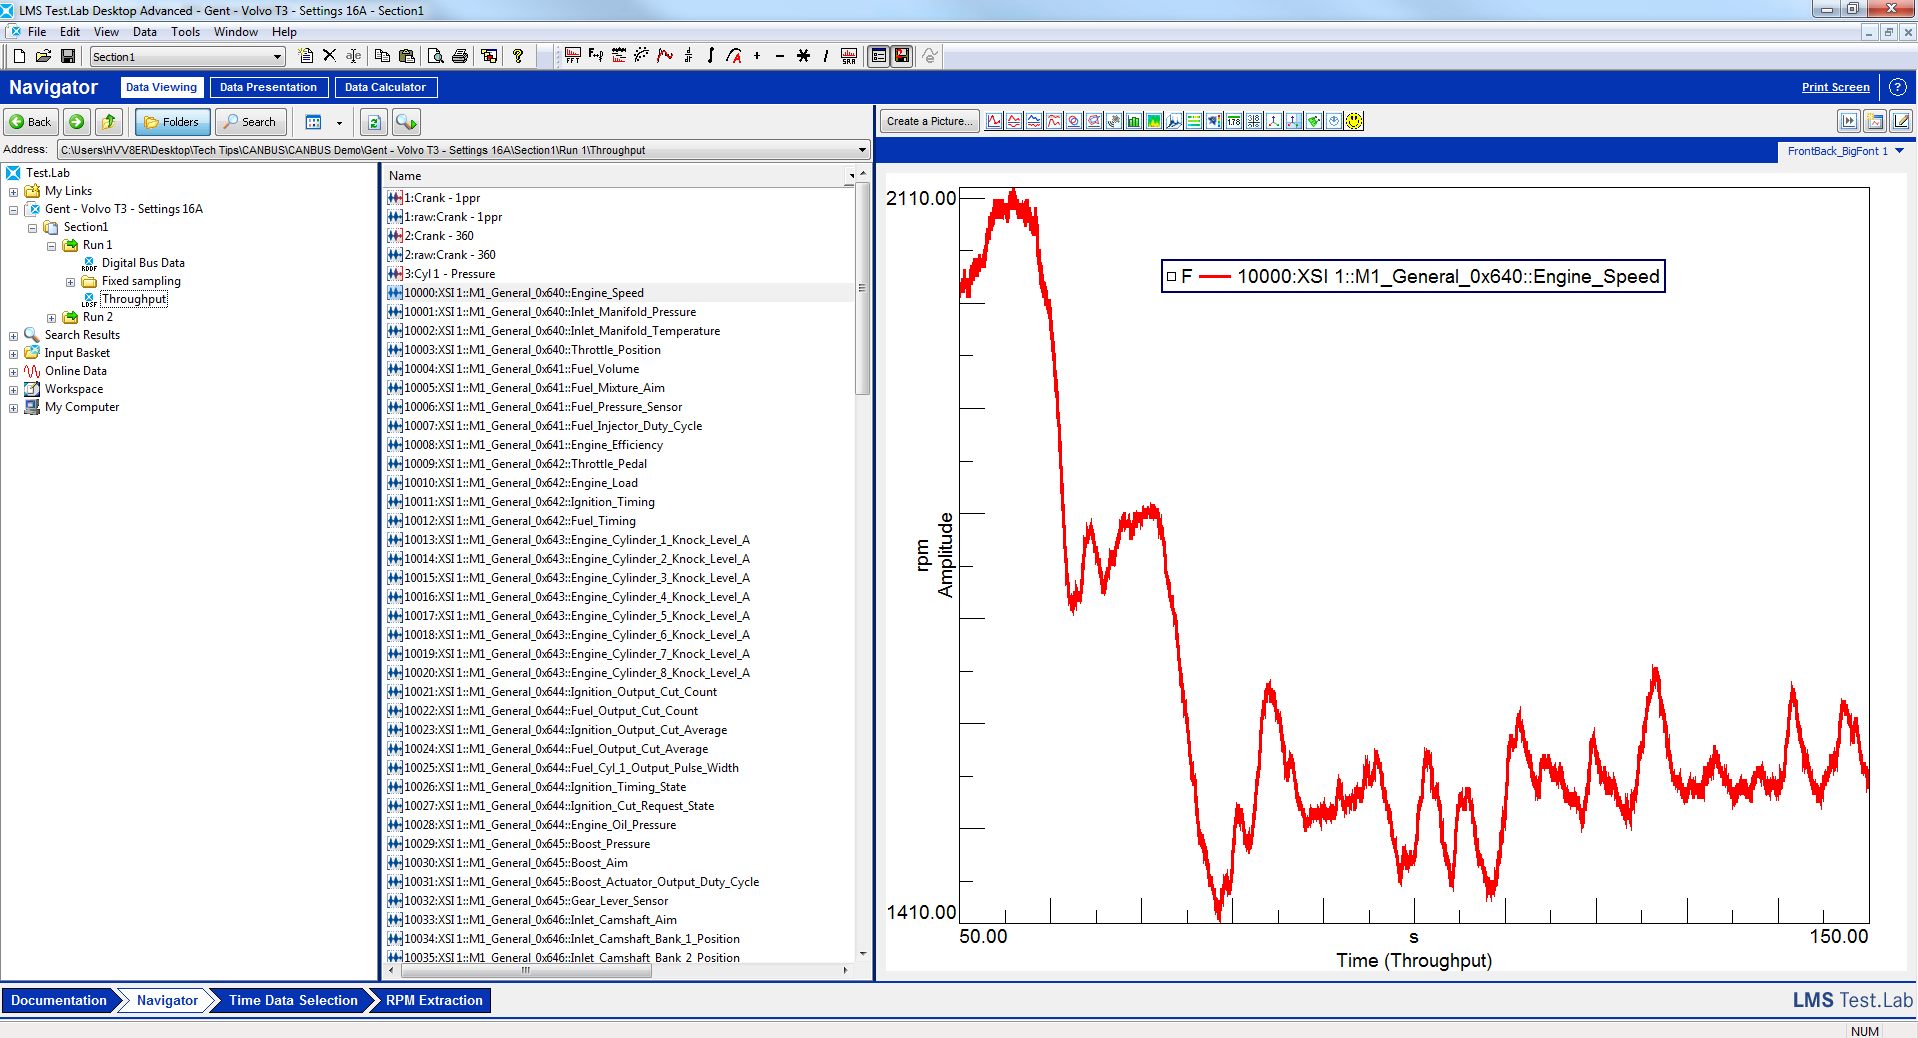
Task: Click the SRA toolbar icon
Action: [x=849, y=56]
